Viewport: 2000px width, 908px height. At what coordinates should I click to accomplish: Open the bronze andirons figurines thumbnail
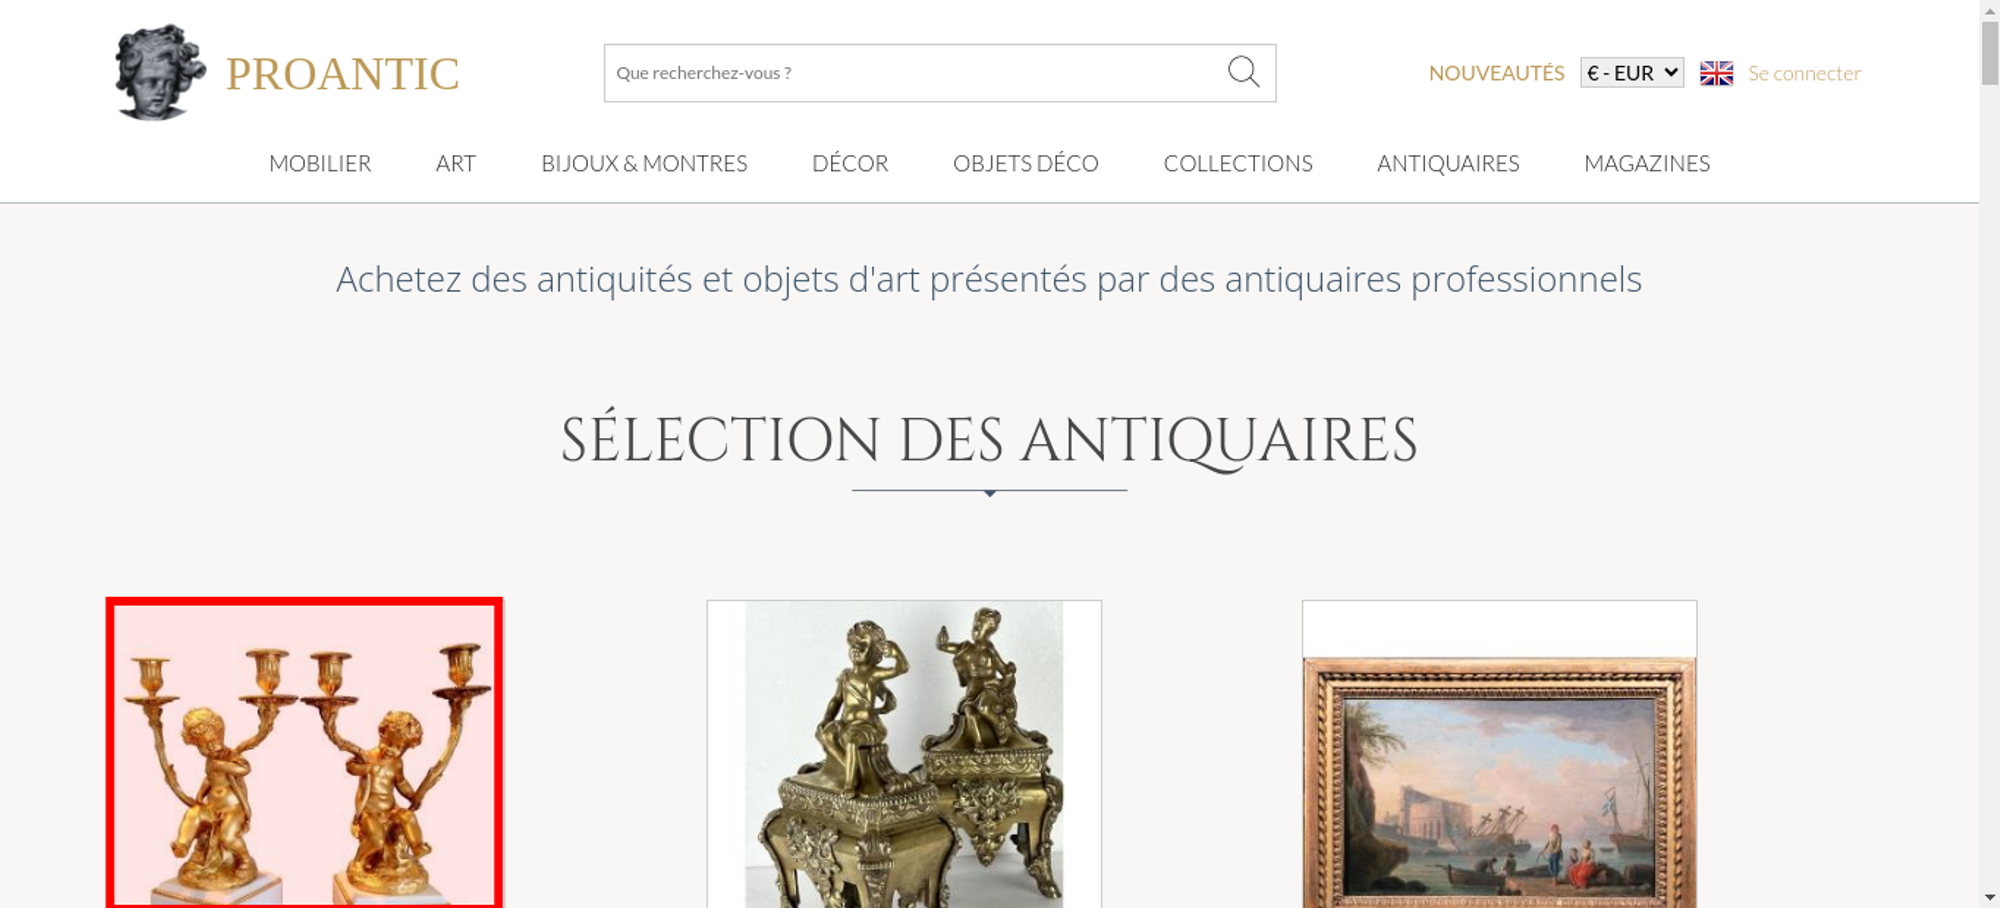pyautogui.click(x=904, y=754)
